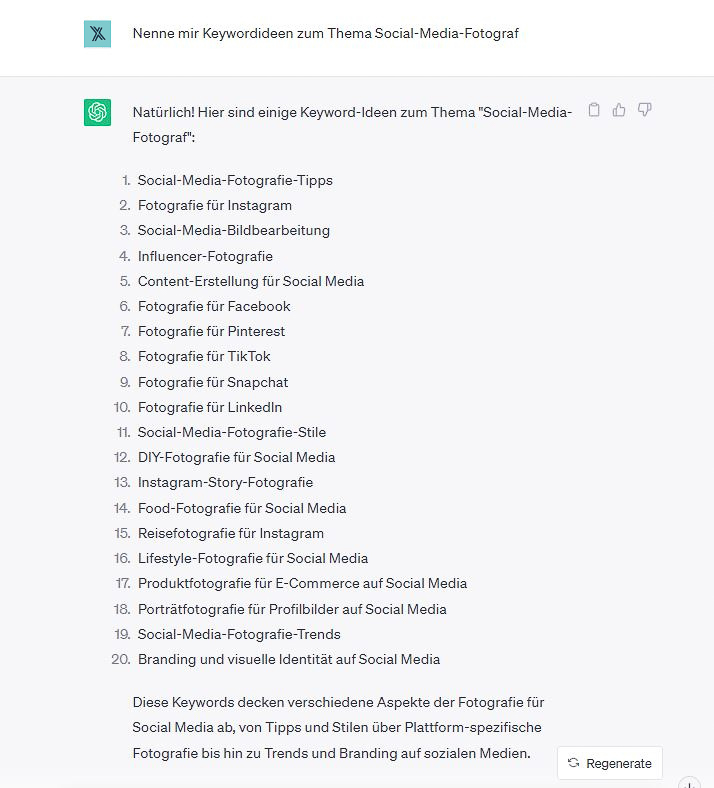Screen dimensions: 714x788
Task: Select the "Fotografie für Instagram" list entry
Action: click(215, 206)
